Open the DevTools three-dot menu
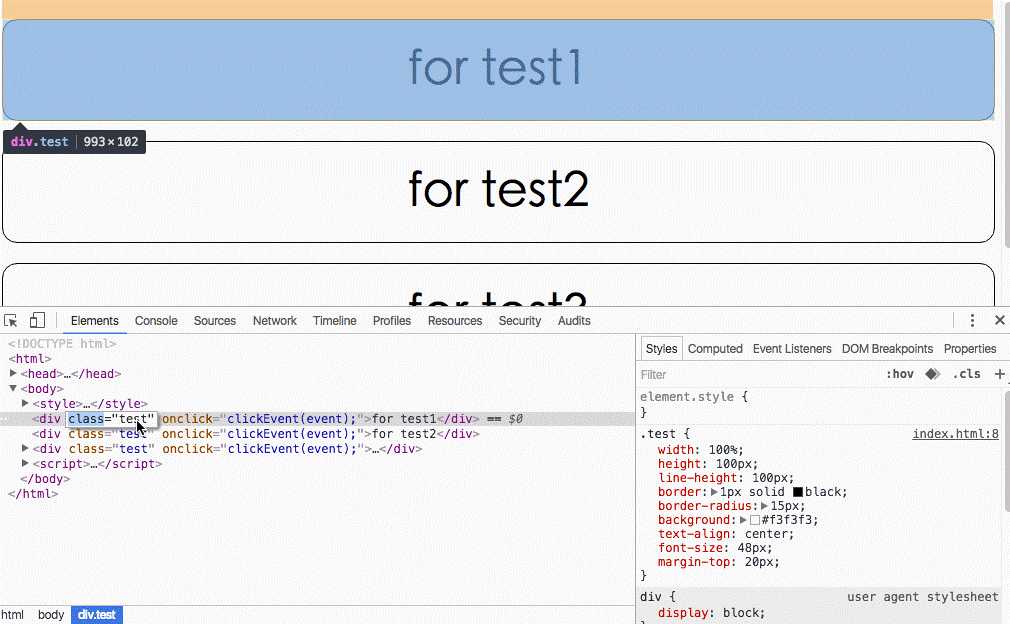Image resolution: width=1010 pixels, height=624 pixels. tap(972, 320)
